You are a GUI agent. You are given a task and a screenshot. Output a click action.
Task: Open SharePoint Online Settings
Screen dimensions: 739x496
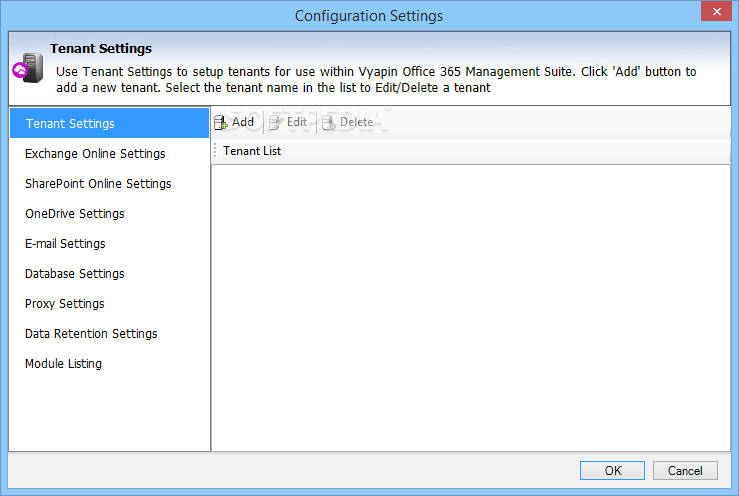(109, 183)
